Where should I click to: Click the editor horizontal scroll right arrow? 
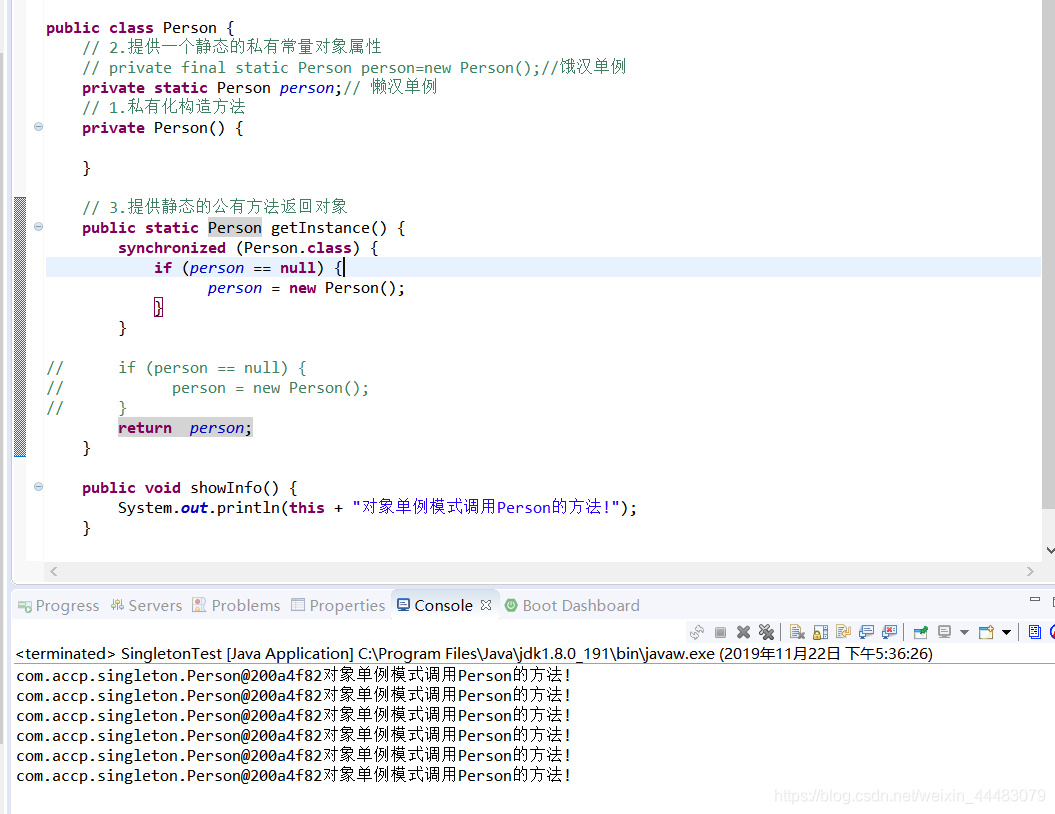[1030, 571]
